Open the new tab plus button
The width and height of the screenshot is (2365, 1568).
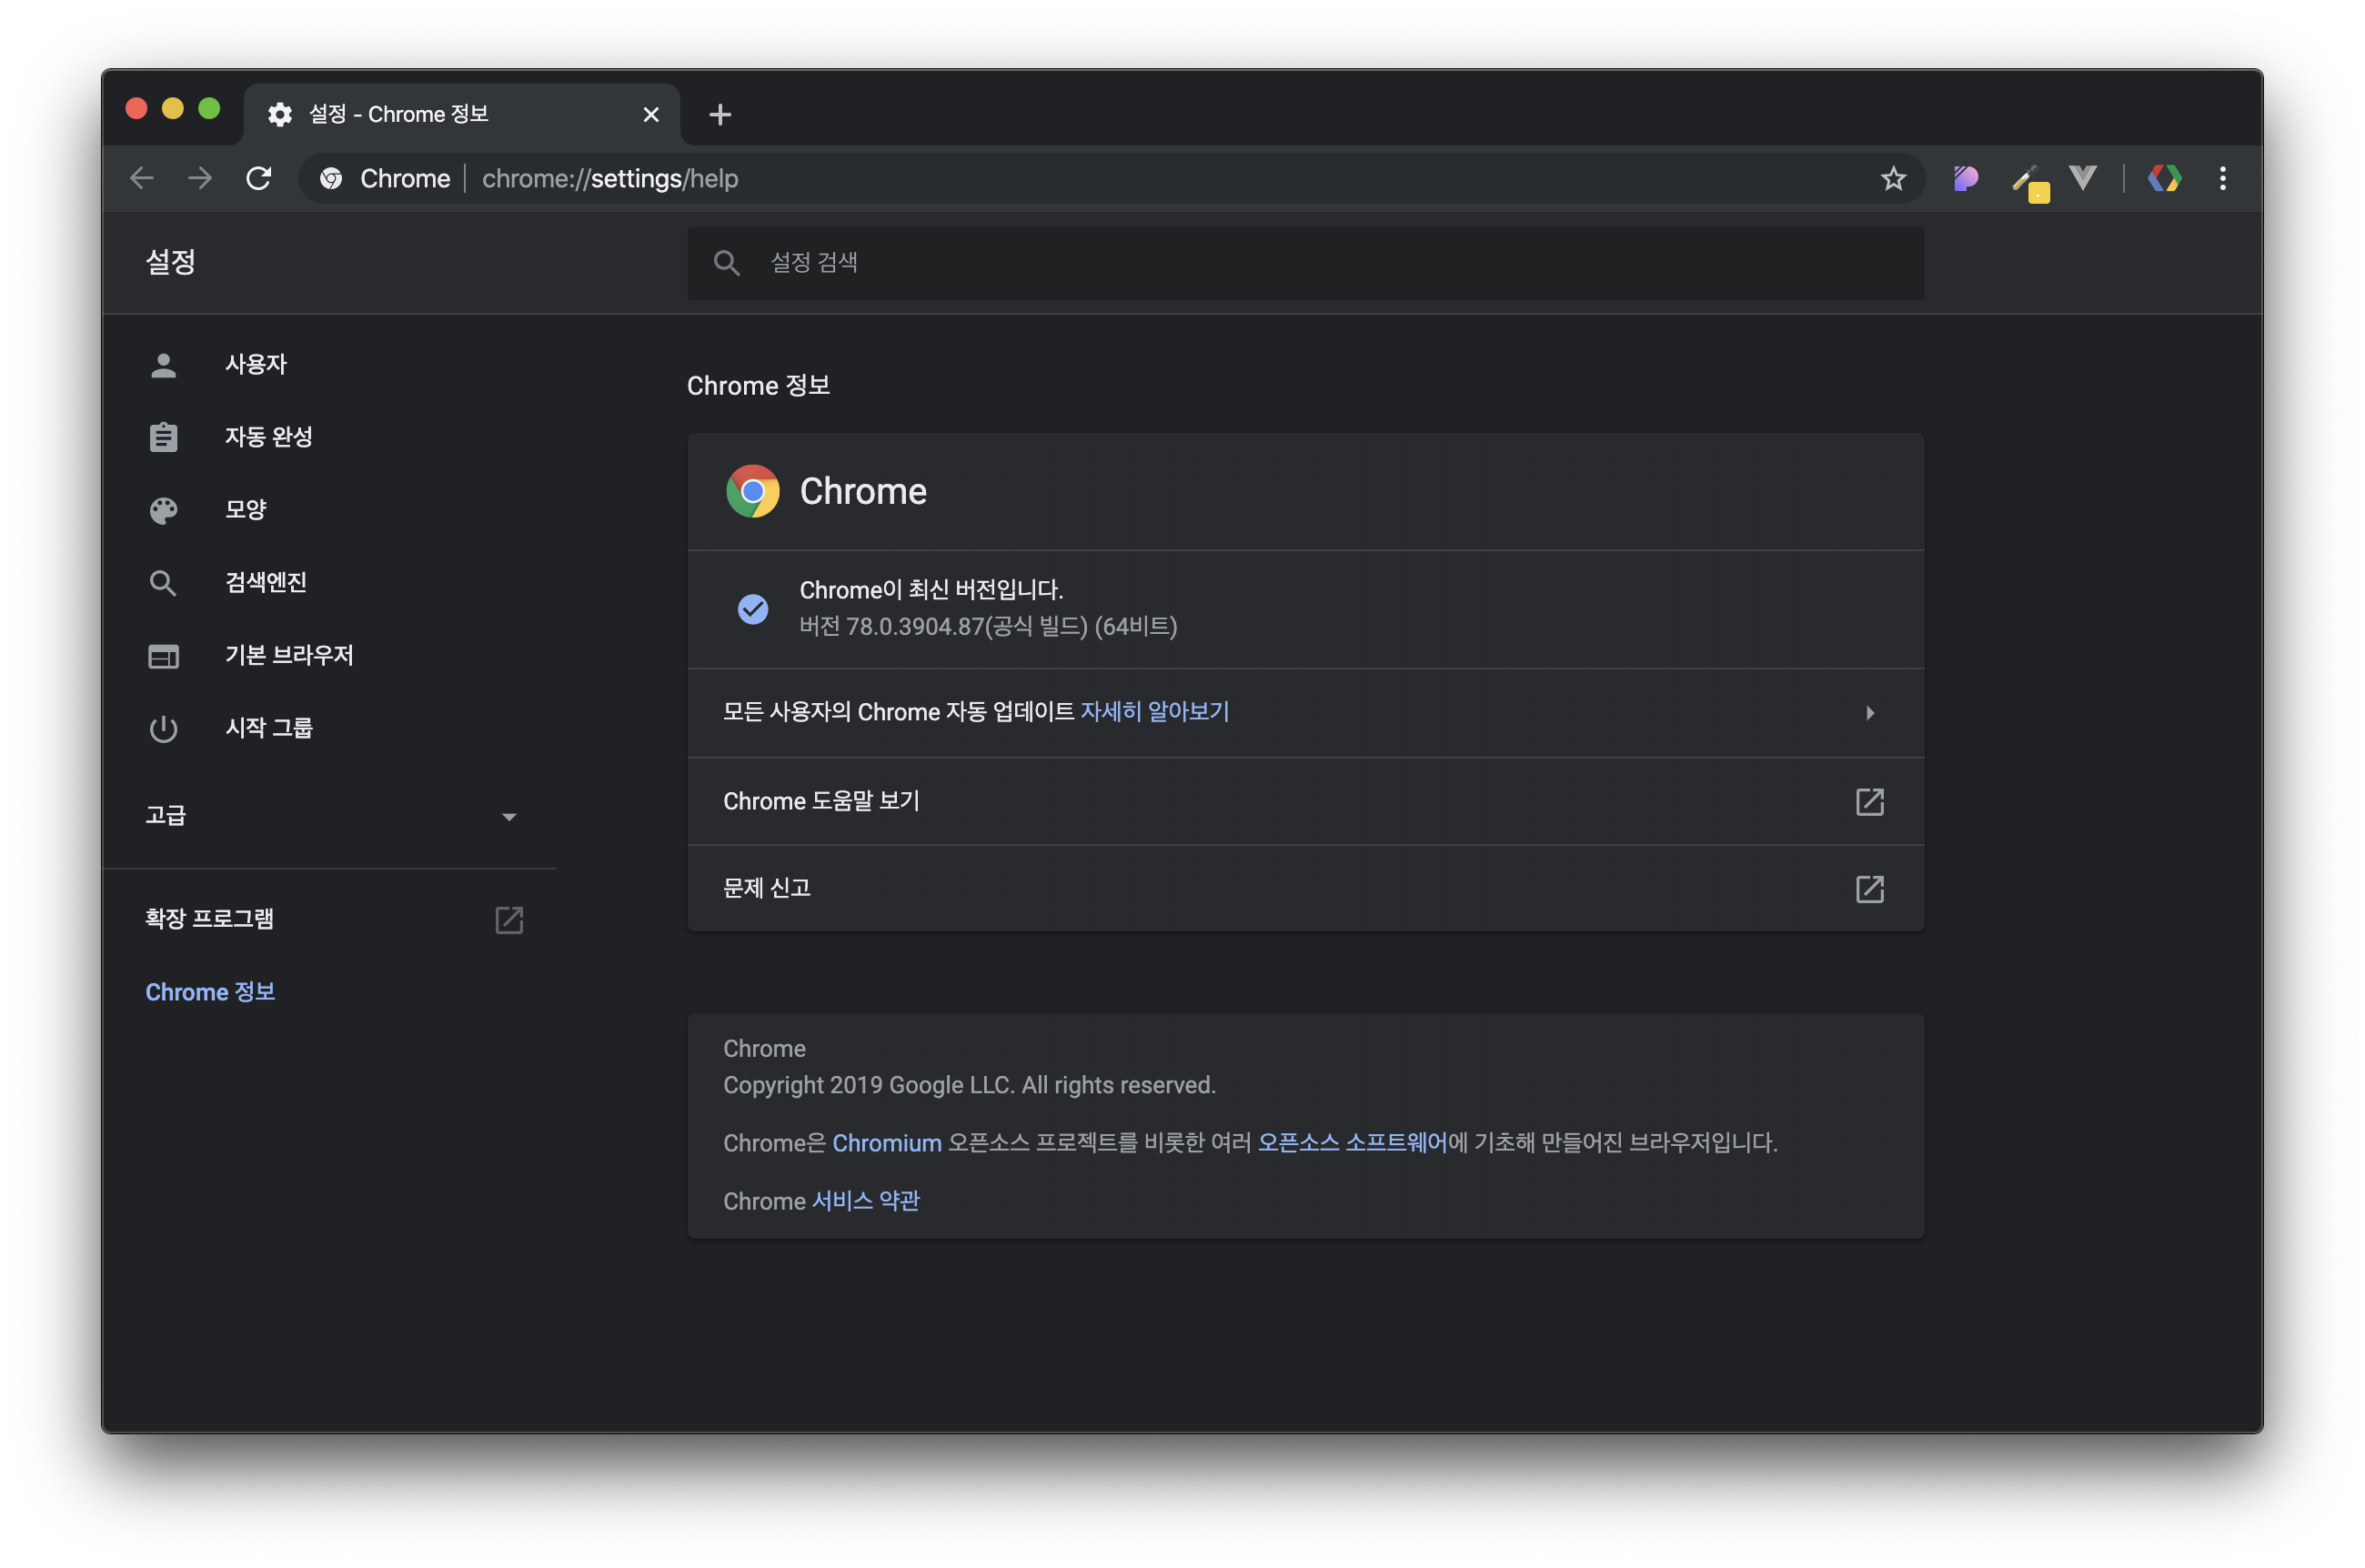[719, 115]
